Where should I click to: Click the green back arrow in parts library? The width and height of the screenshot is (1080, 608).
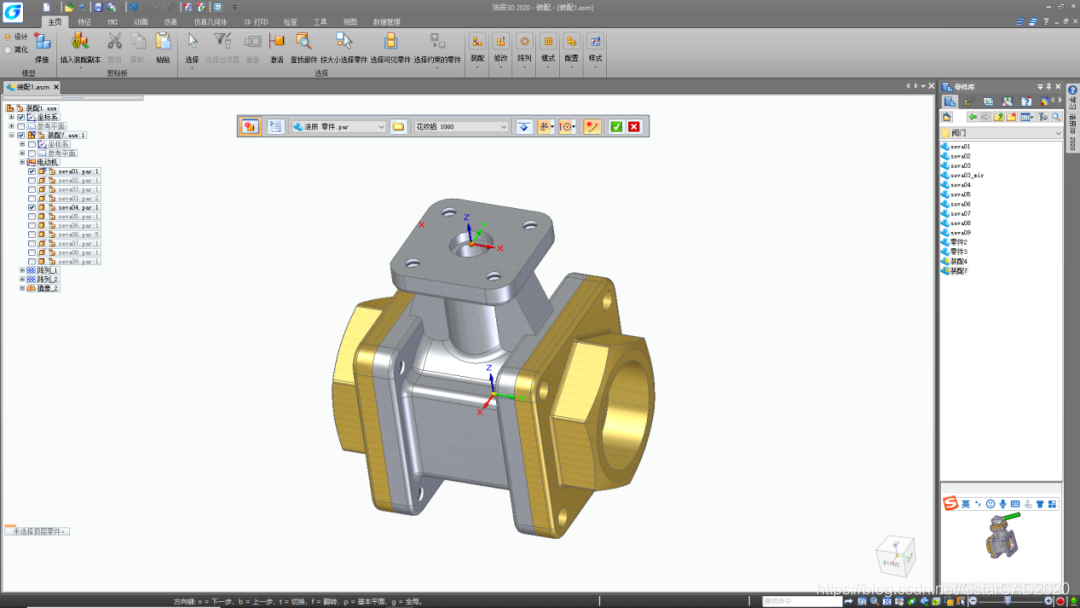[x=972, y=117]
